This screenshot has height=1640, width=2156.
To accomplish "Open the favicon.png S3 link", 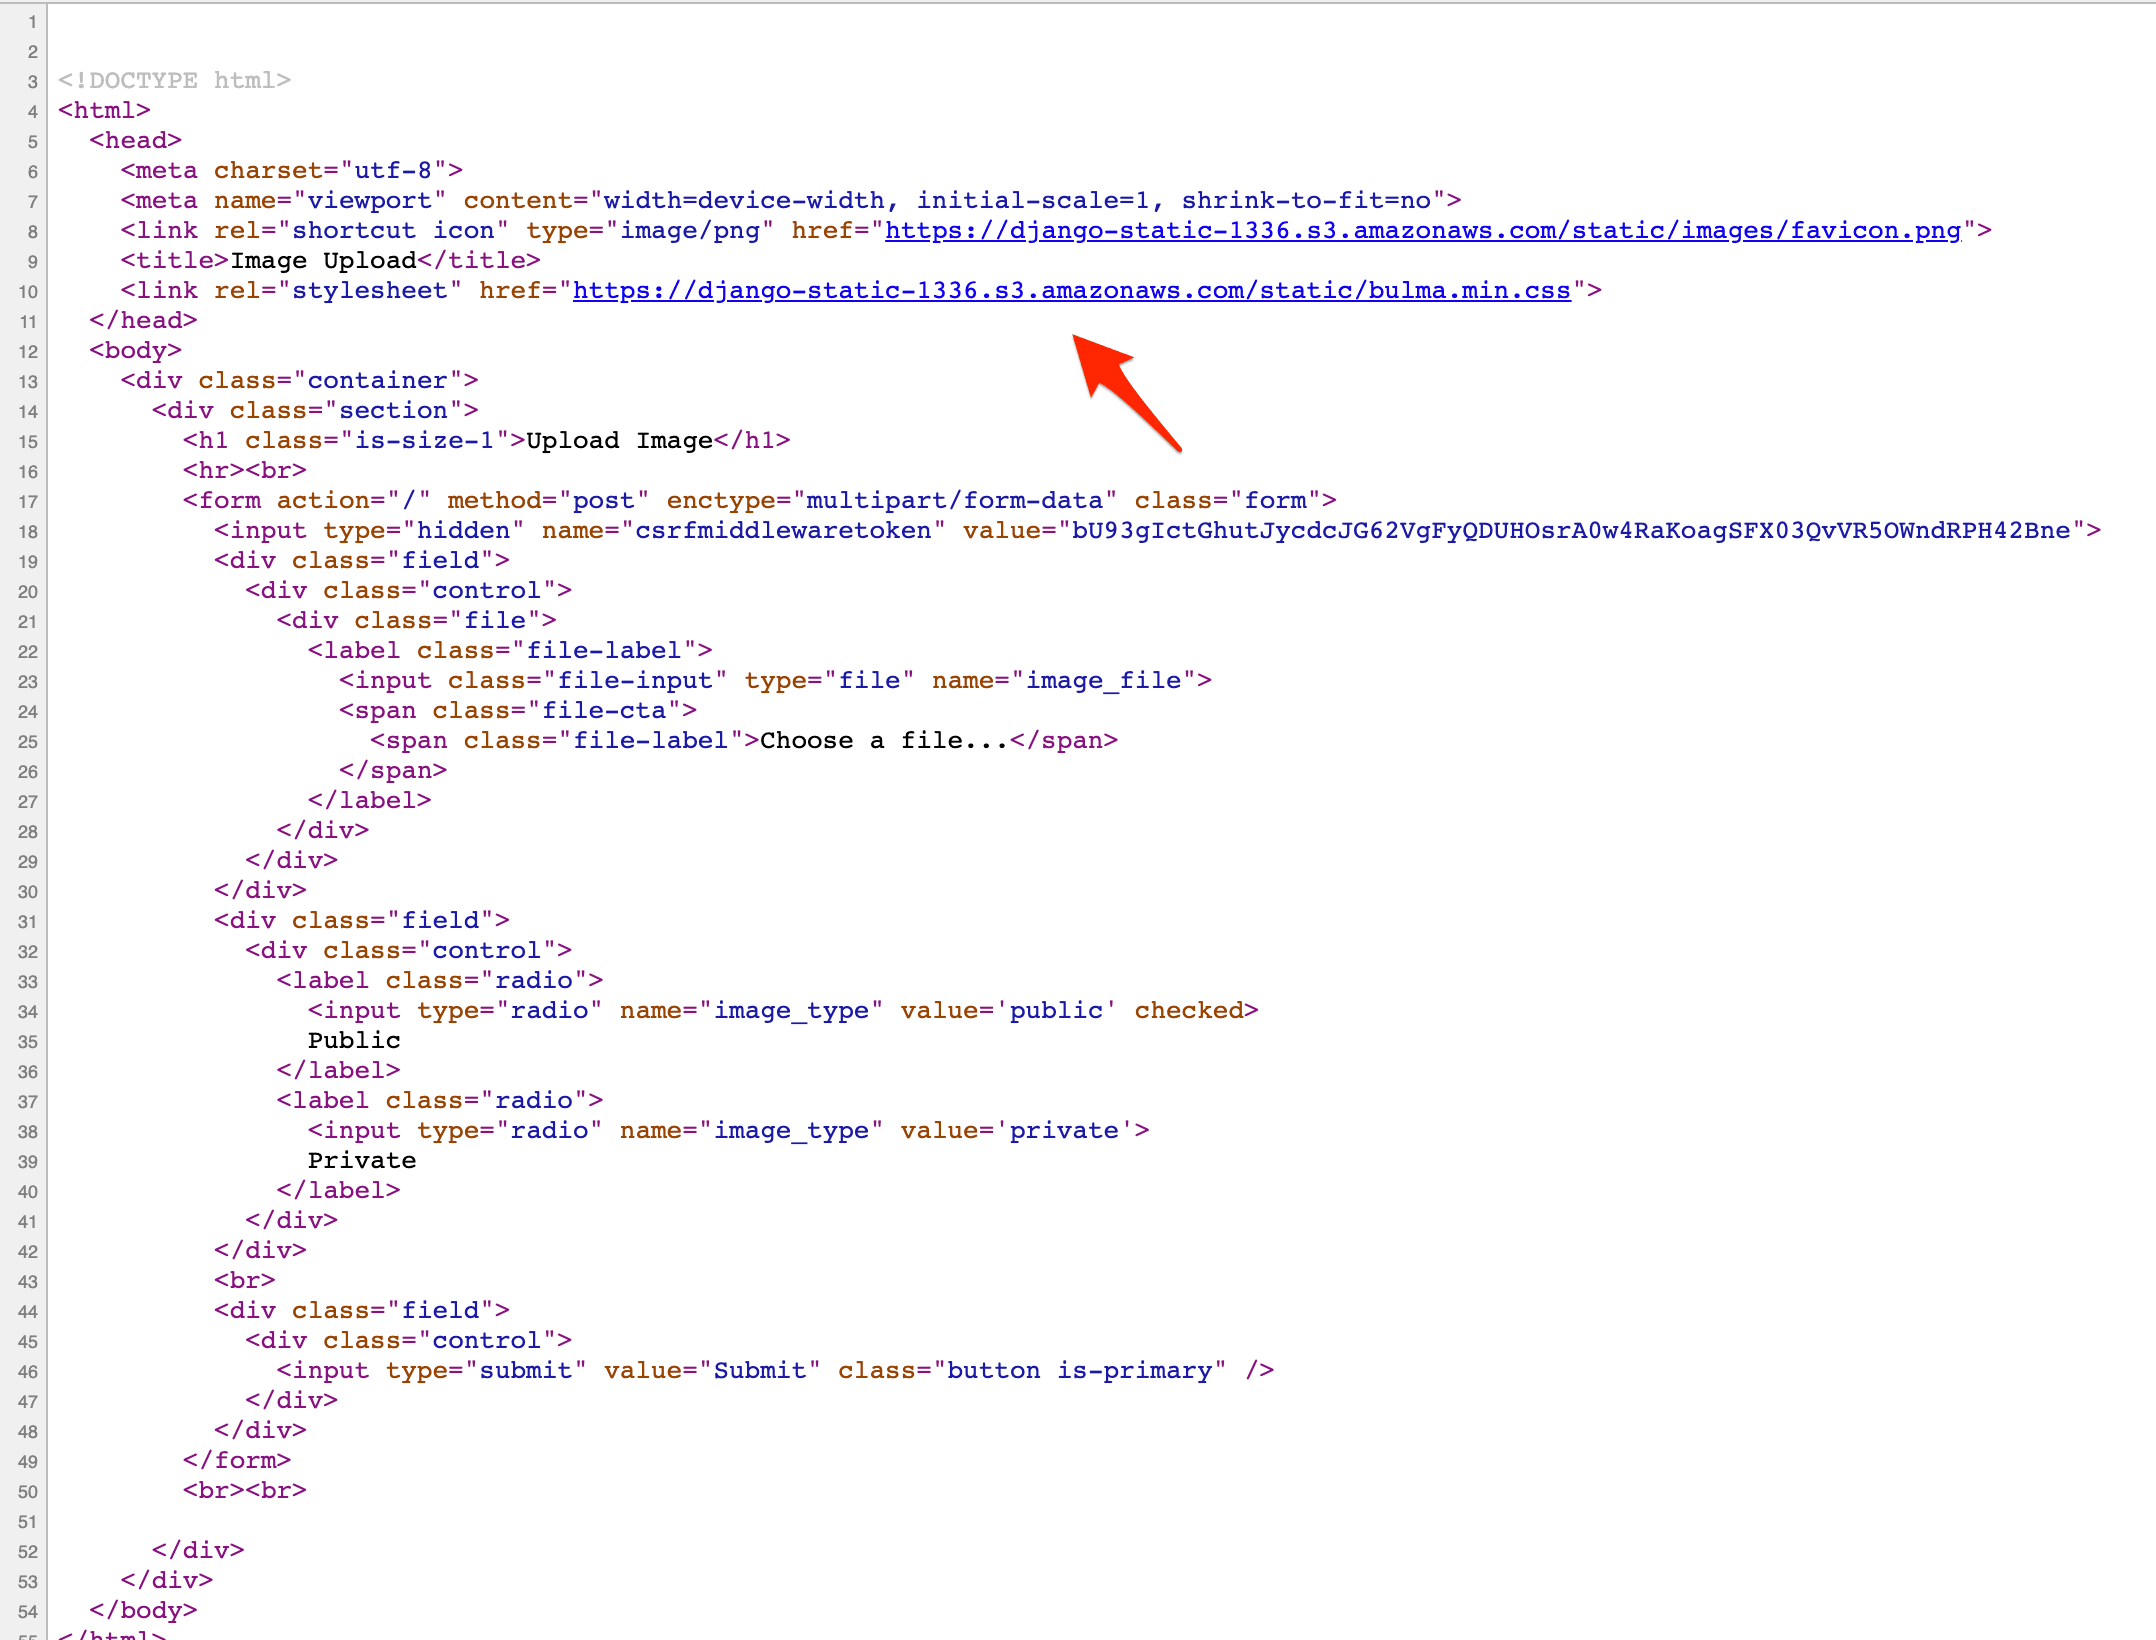I will pyautogui.click(x=1420, y=230).
